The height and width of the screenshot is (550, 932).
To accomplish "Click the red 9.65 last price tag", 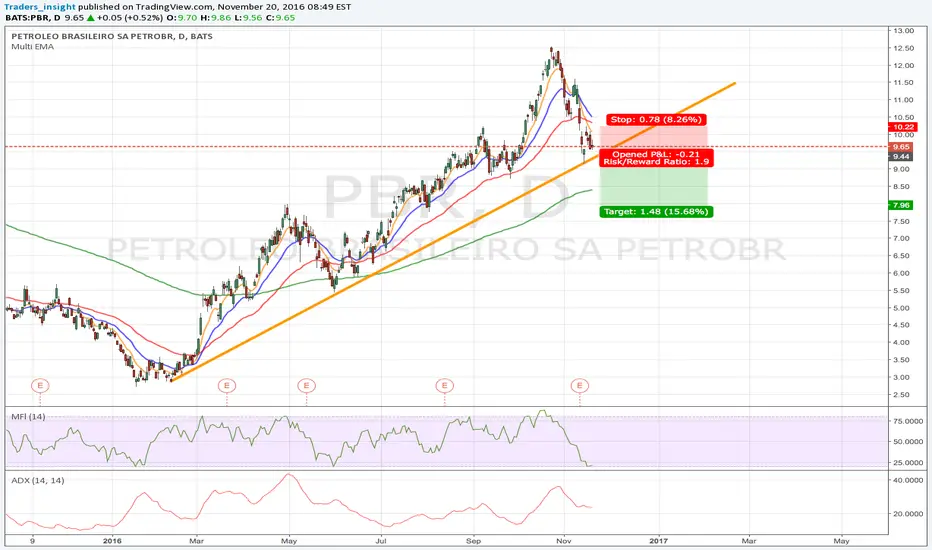I will (x=900, y=147).
